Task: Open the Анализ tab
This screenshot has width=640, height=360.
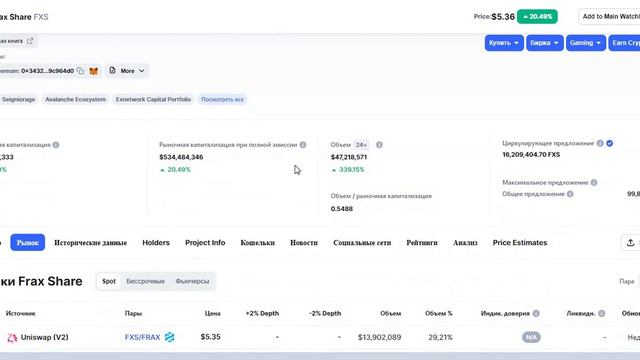Action: tap(465, 243)
